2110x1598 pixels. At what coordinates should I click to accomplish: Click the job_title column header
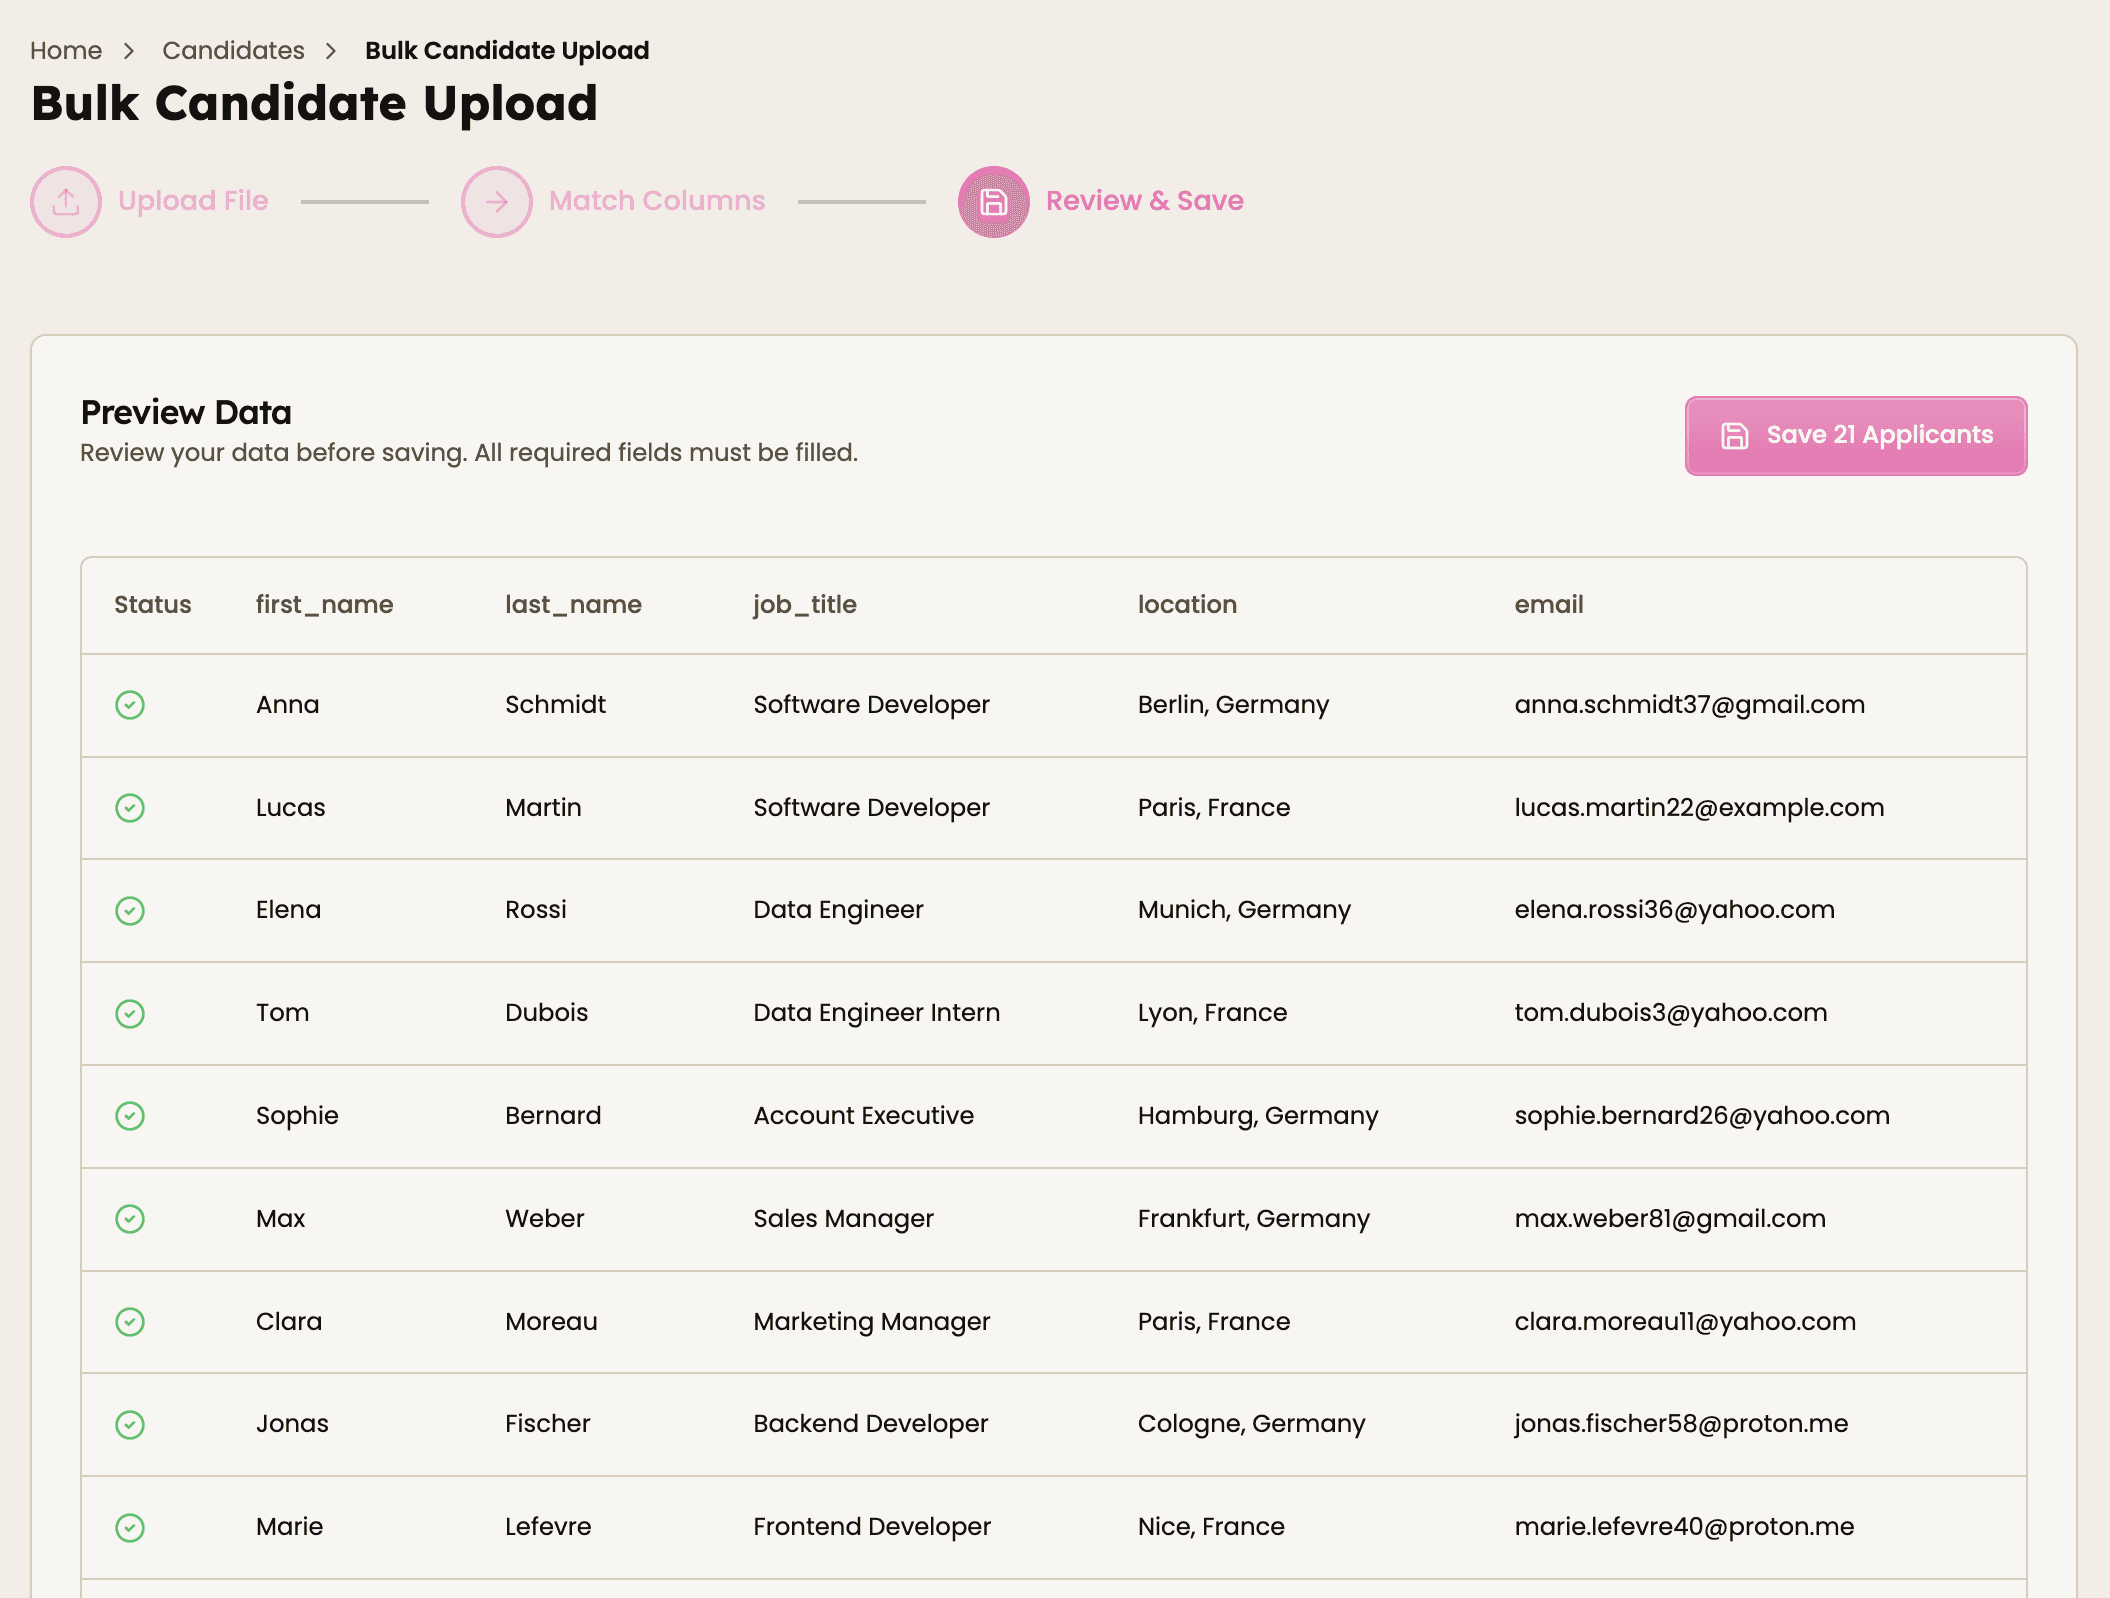(804, 604)
